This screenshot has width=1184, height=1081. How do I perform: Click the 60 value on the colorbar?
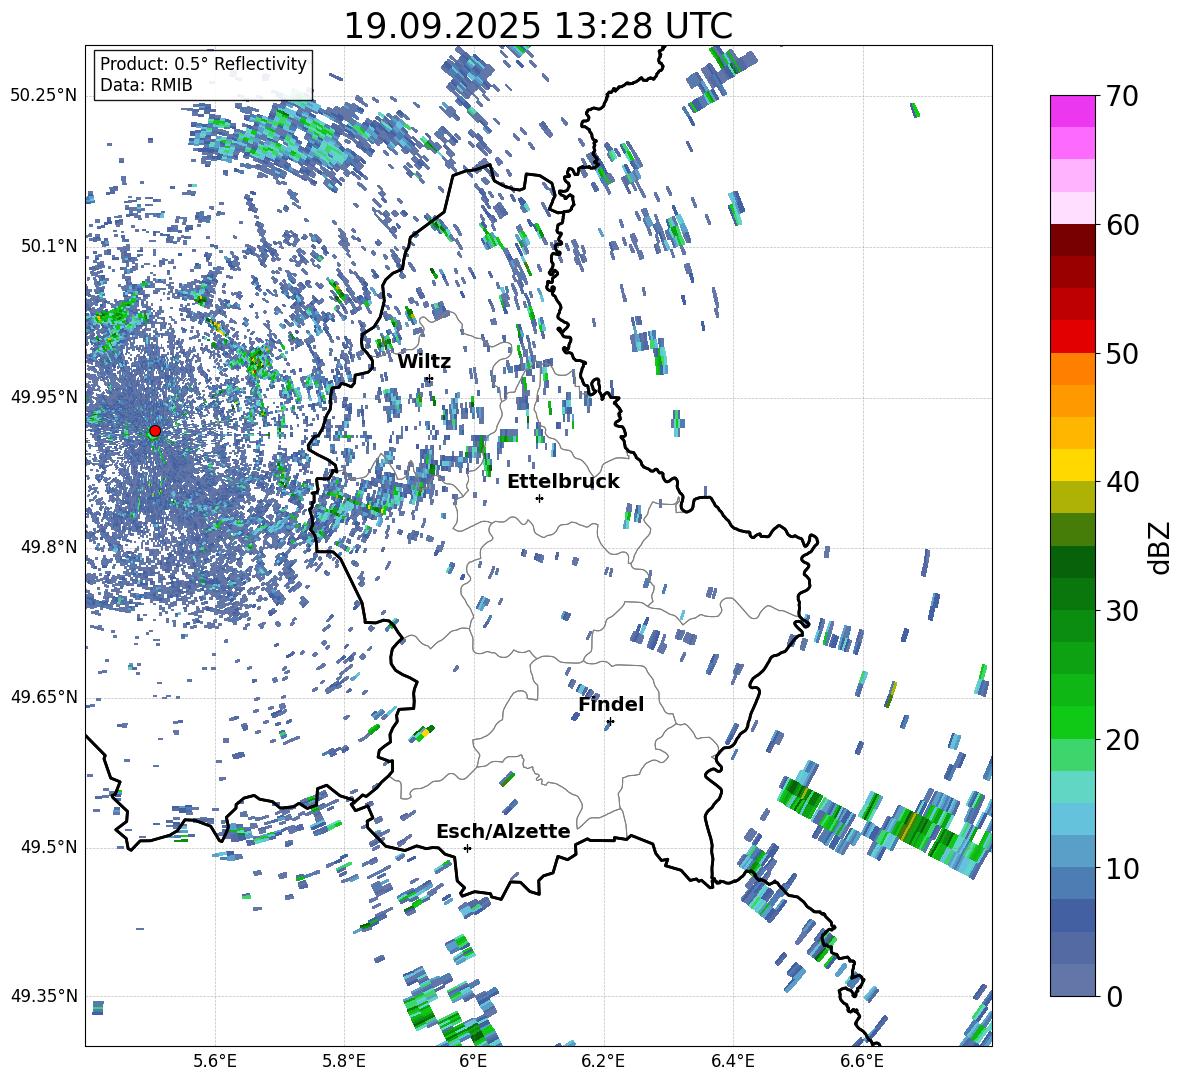coord(1122,225)
